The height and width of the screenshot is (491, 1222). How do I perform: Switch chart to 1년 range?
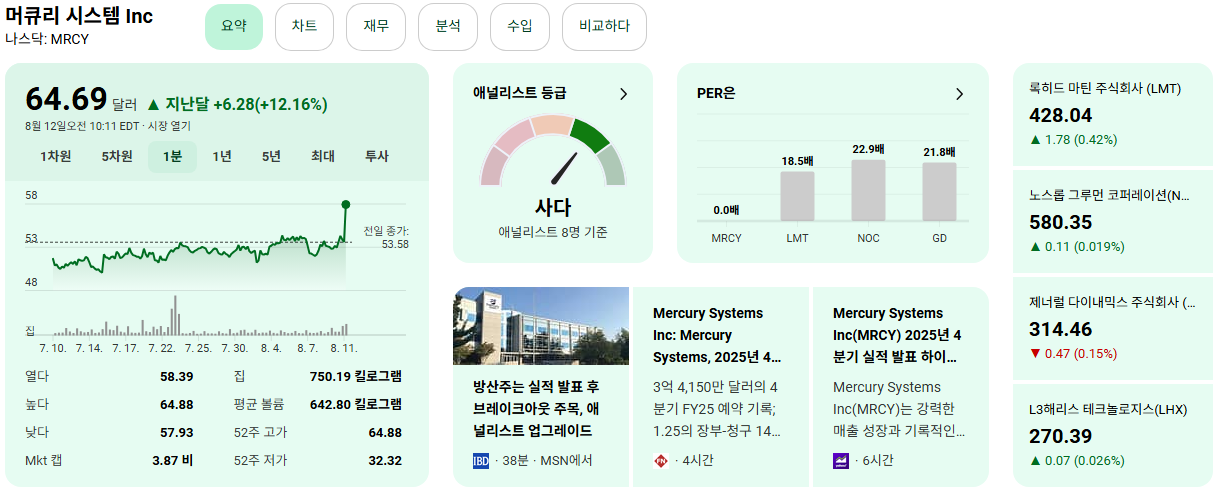coord(222,156)
